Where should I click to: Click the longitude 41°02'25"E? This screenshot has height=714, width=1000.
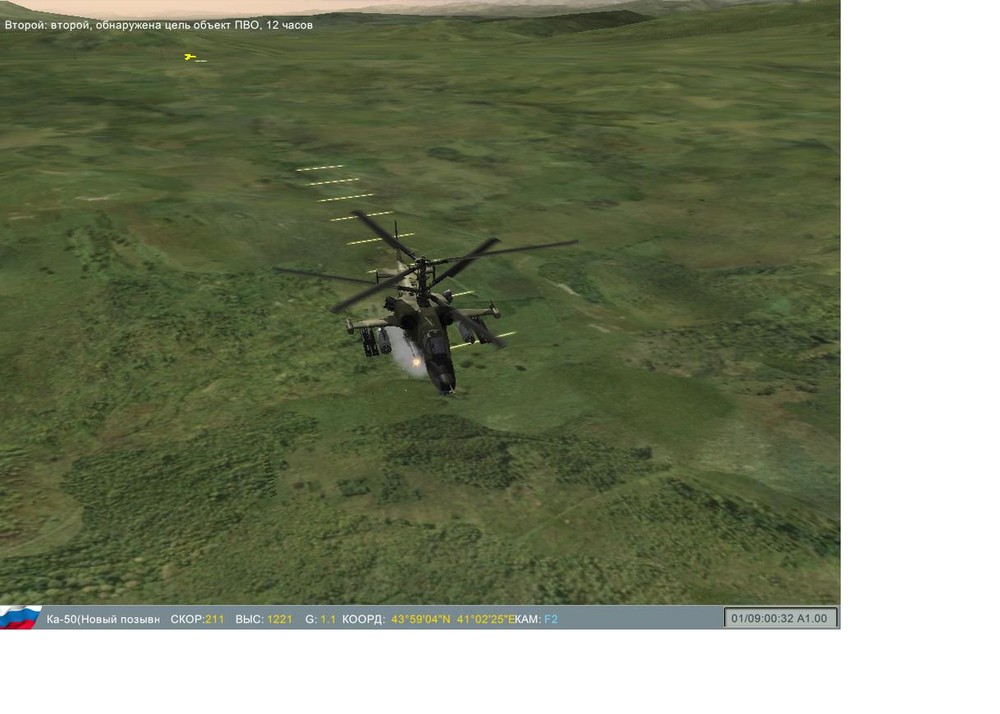pos(486,619)
